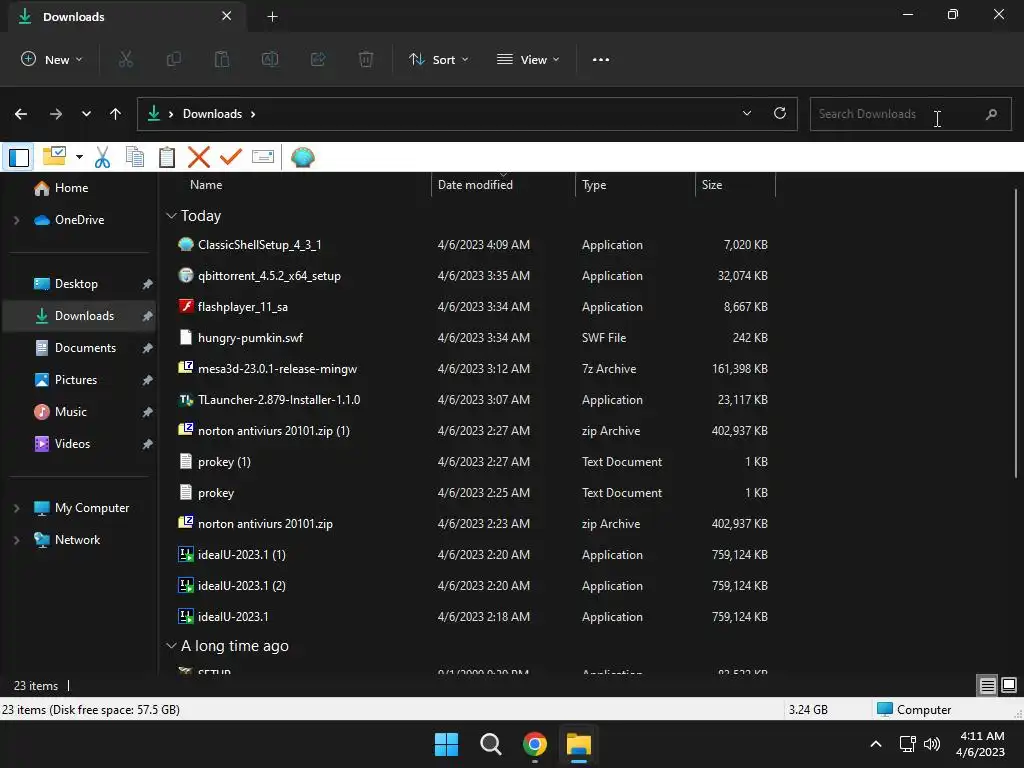The height and width of the screenshot is (768, 1024).
Task: Sort by the Size column header
Action: click(x=712, y=185)
